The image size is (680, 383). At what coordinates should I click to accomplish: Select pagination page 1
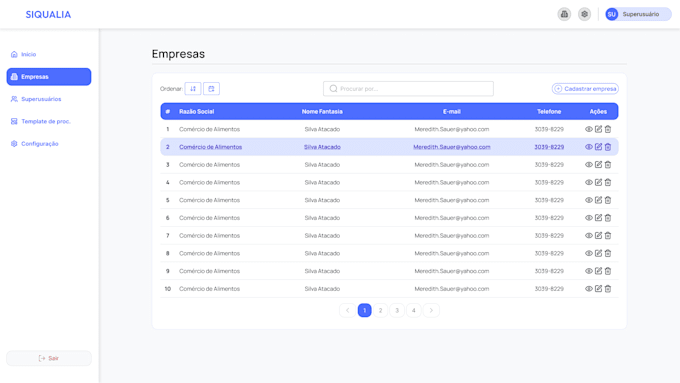point(364,310)
